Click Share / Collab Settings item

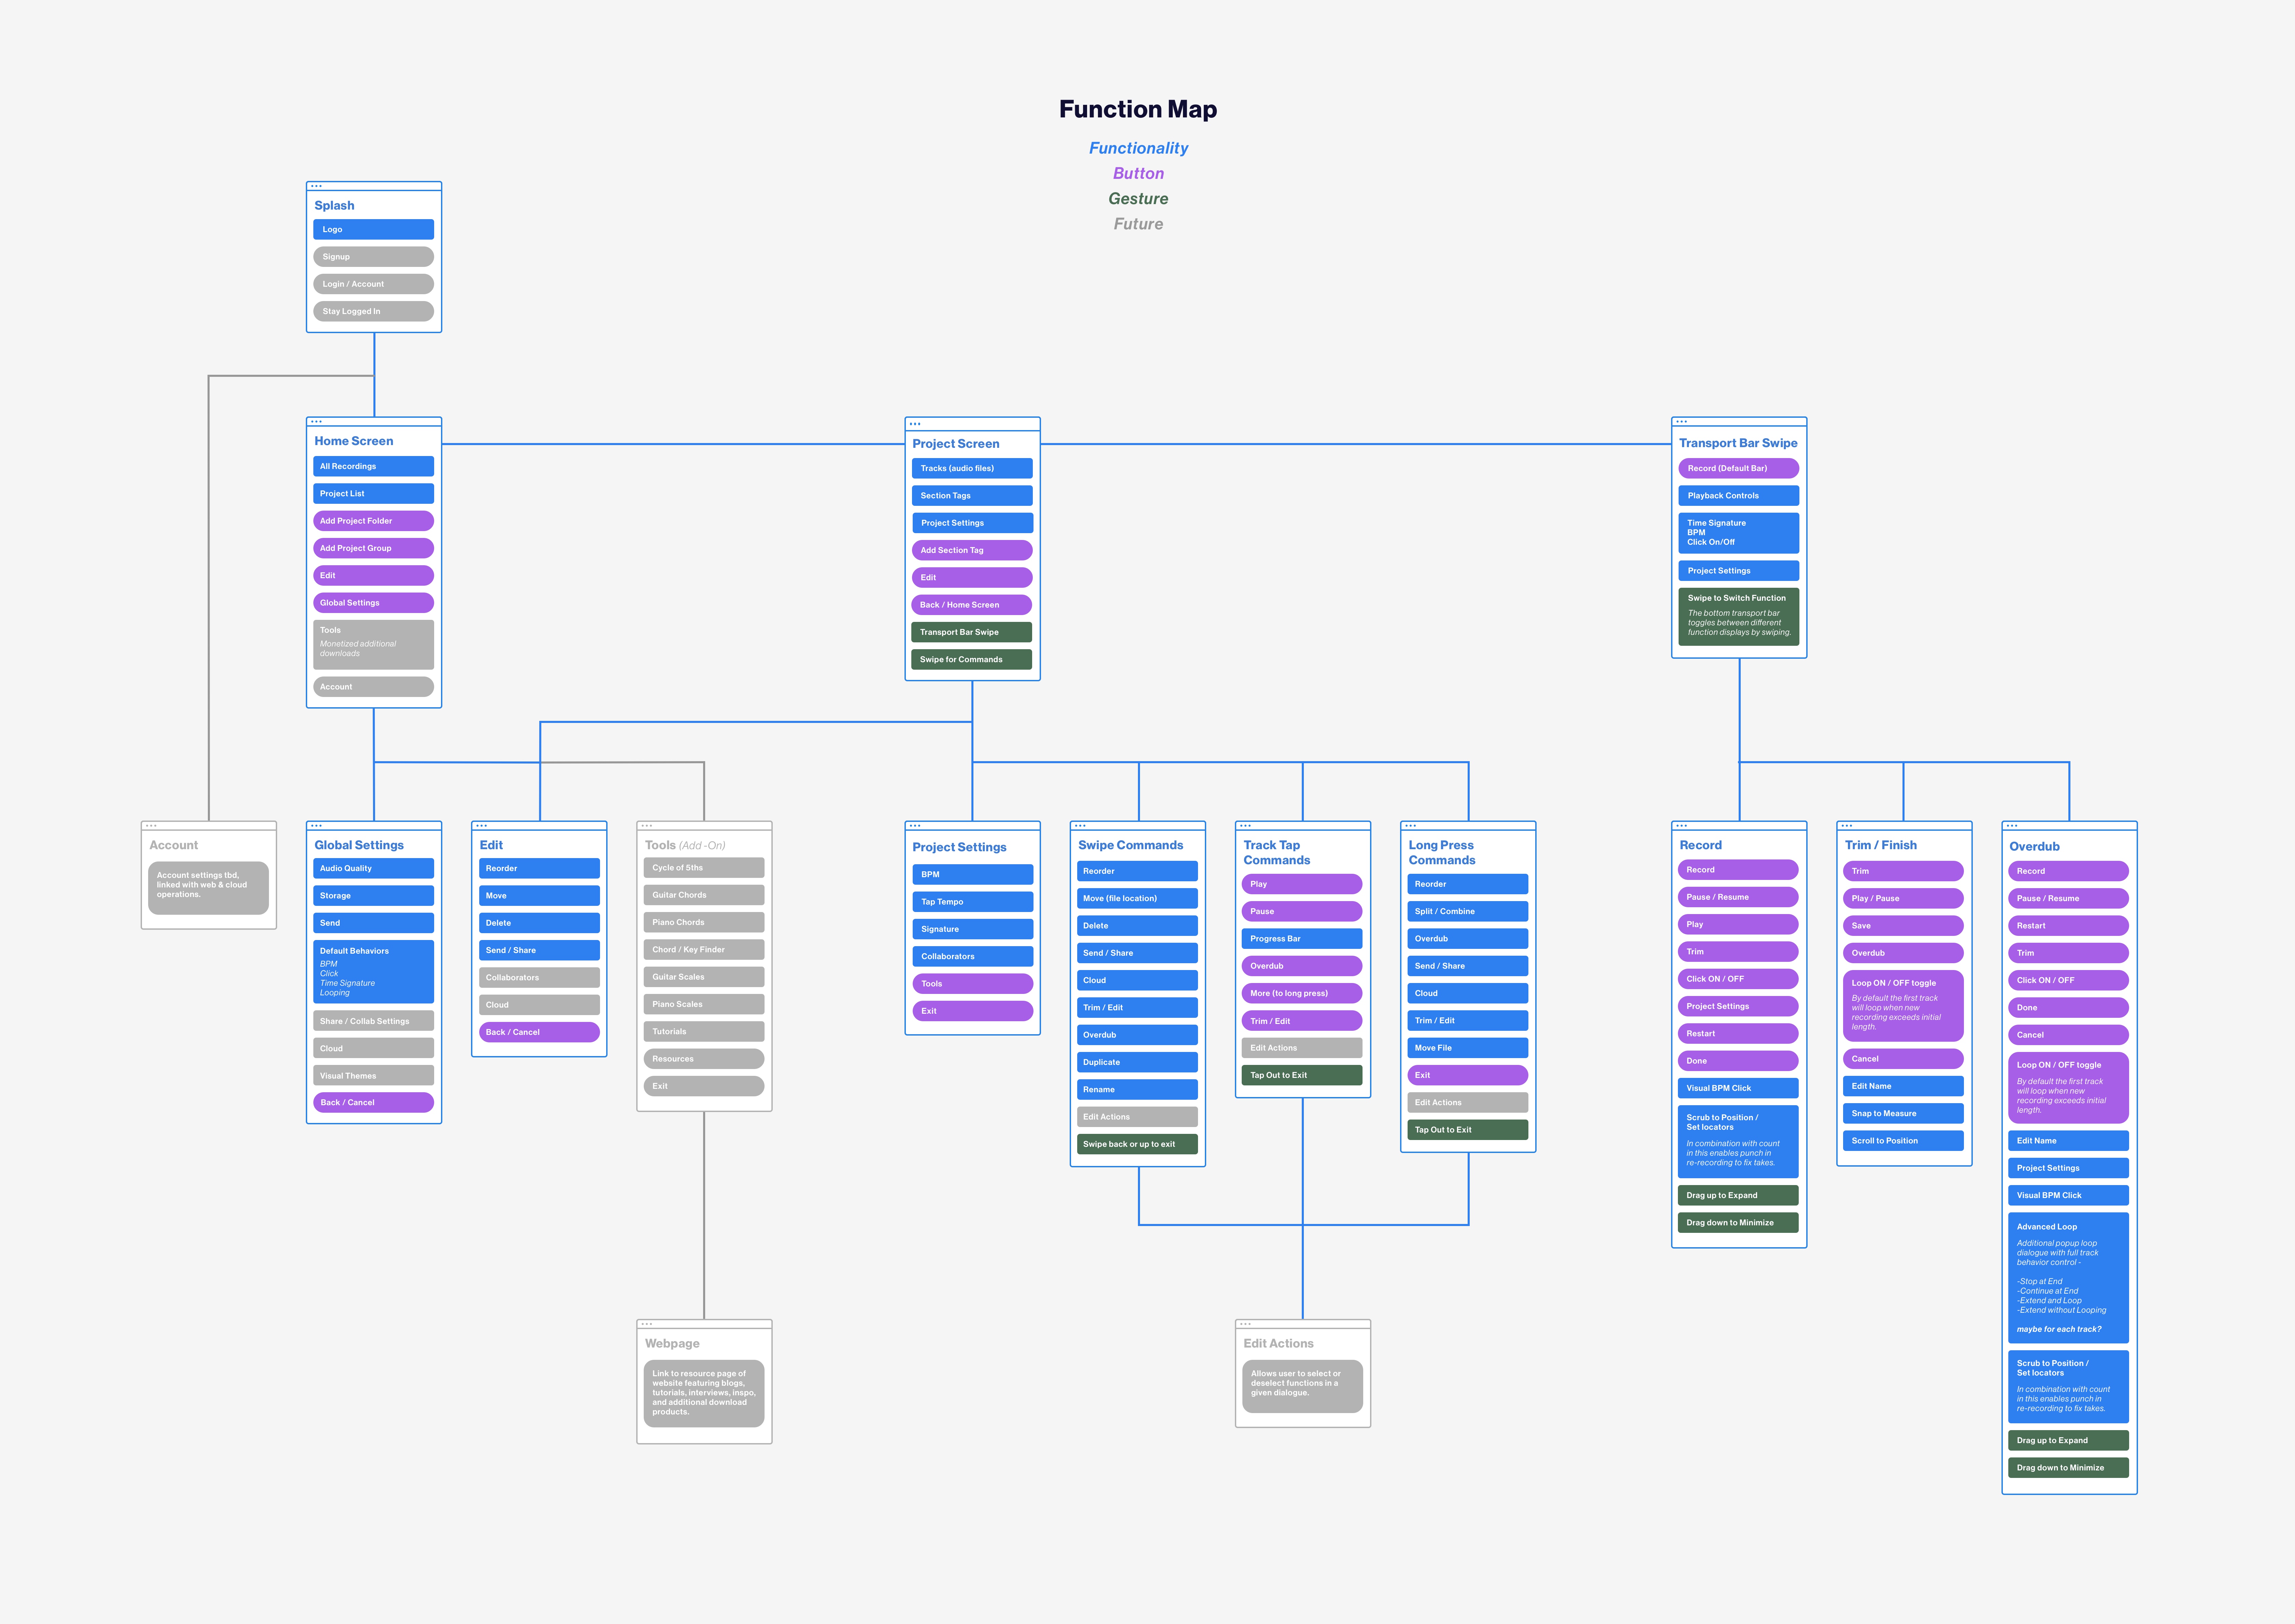[x=373, y=1021]
